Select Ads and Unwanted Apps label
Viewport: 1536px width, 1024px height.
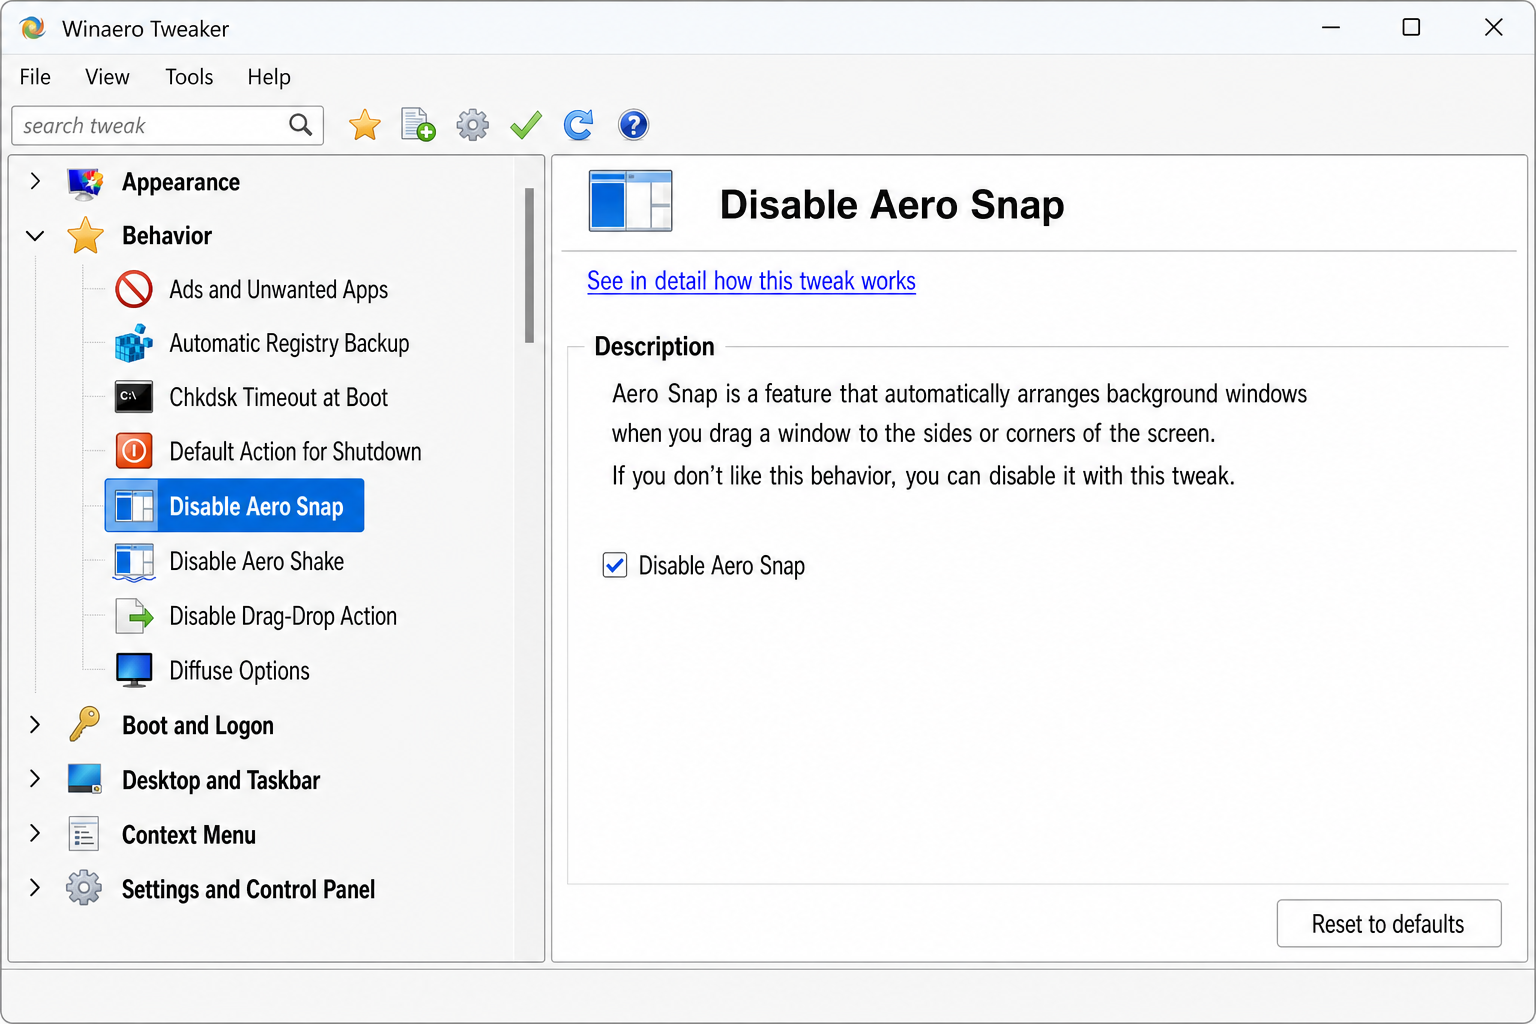coord(279,290)
